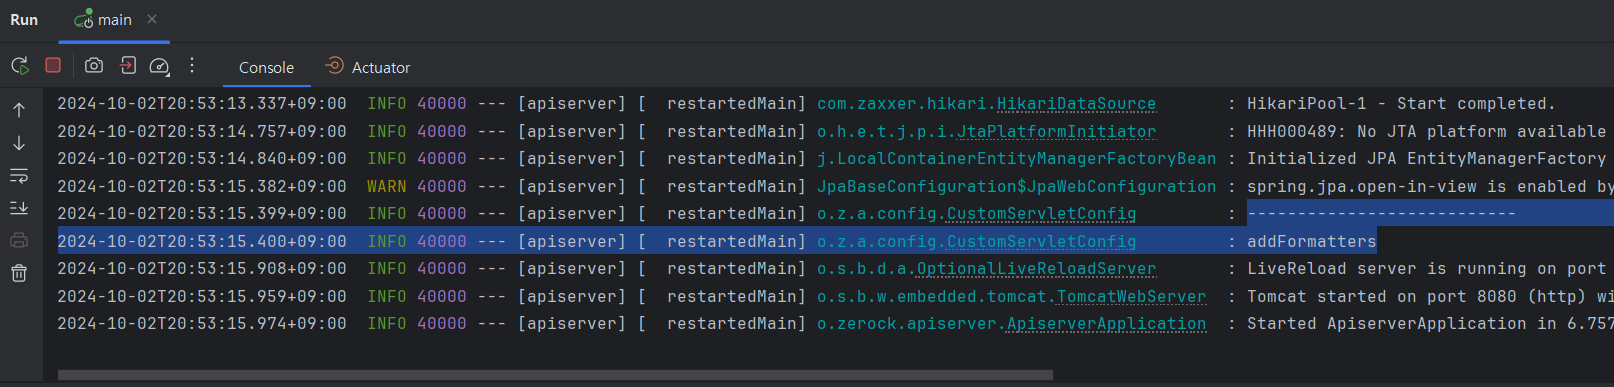Click the WARN log level text

(386, 186)
